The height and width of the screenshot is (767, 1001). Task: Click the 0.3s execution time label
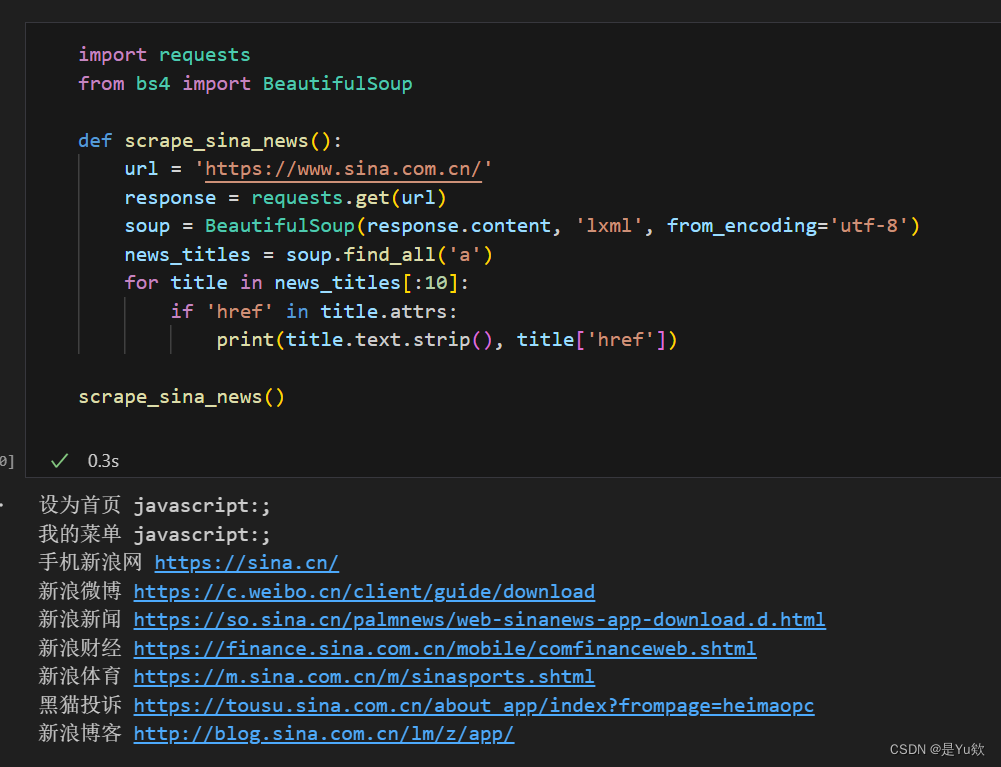pos(103,461)
